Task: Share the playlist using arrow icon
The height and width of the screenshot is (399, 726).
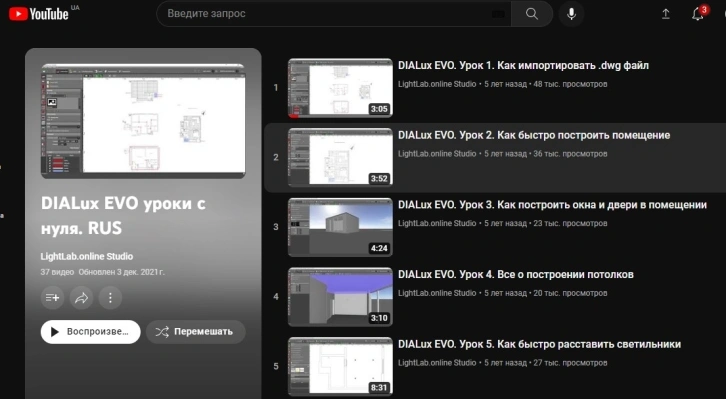Action: [81, 298]
